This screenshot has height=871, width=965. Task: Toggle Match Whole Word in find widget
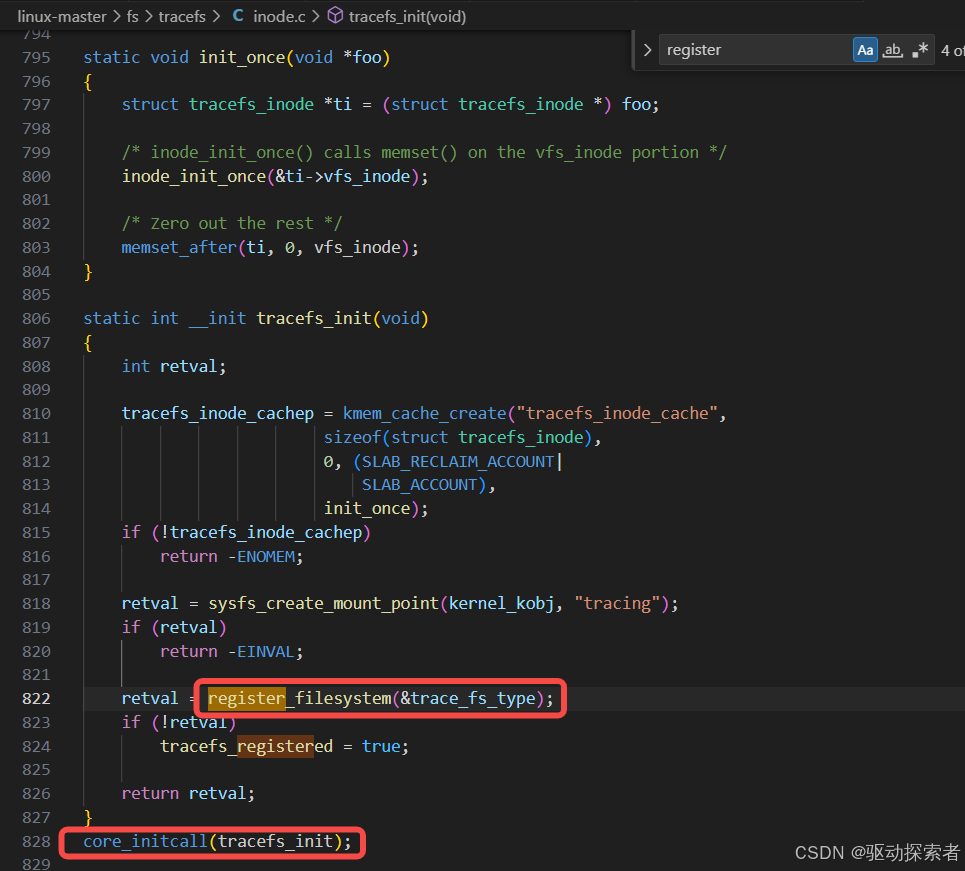point(892,50)
